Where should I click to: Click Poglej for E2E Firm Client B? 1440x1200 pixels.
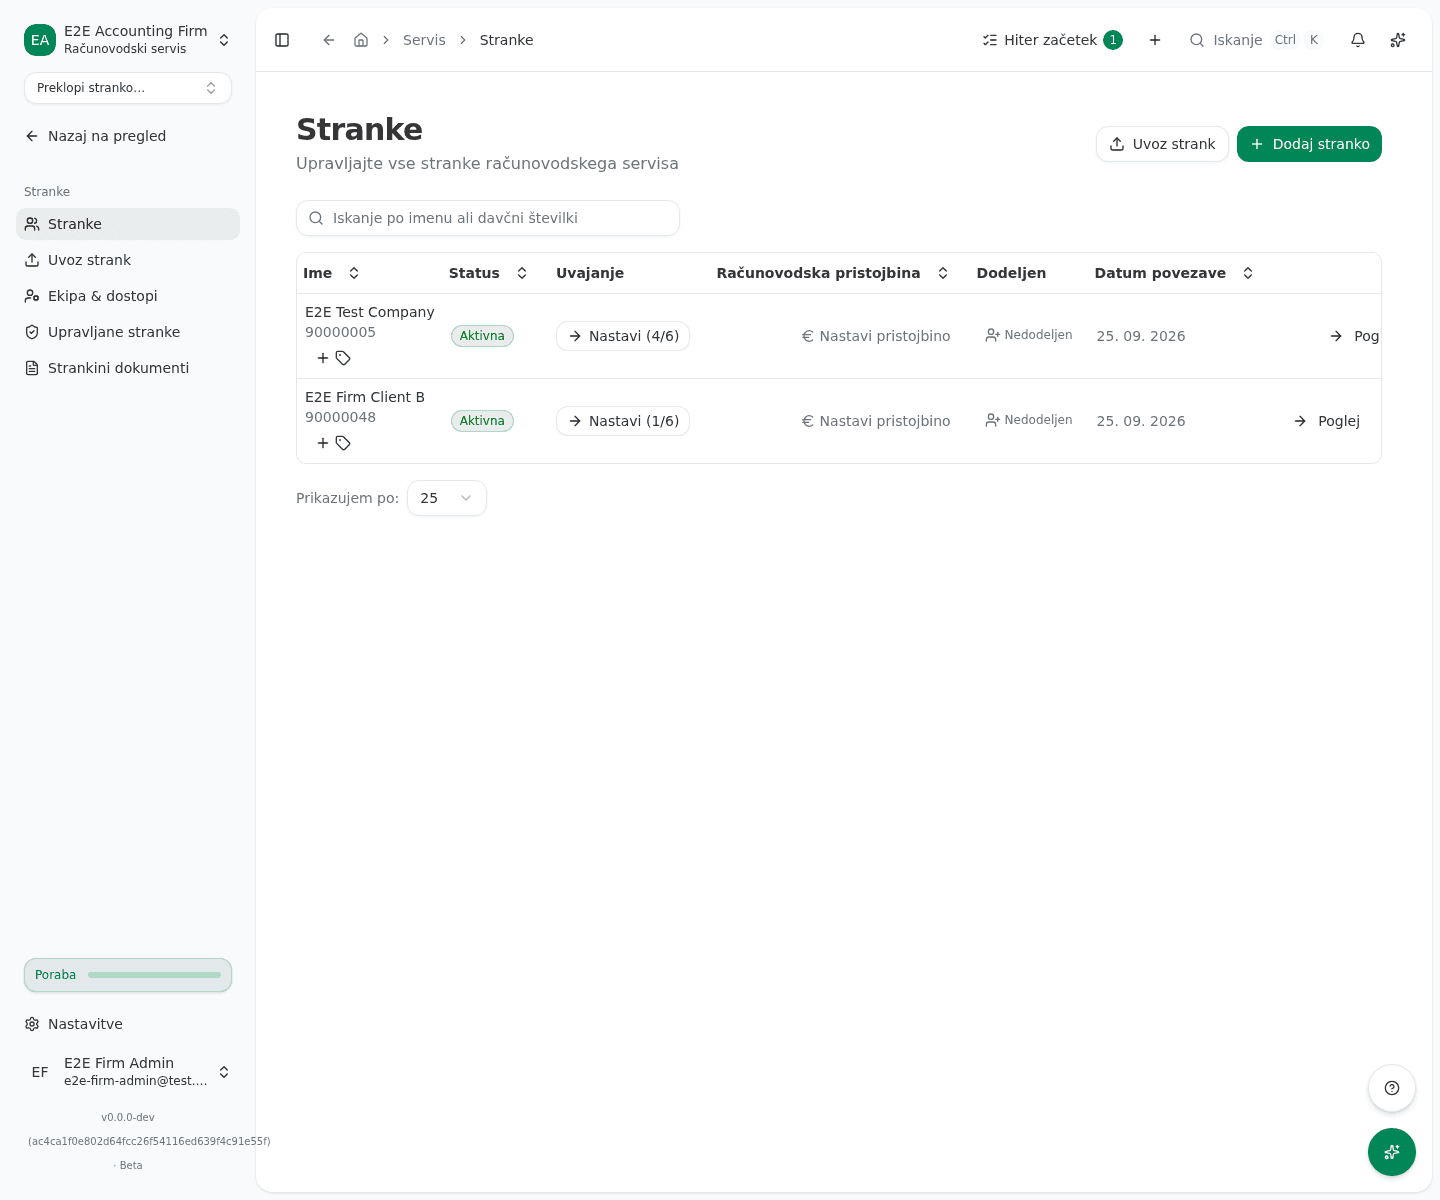(1326, 421)
